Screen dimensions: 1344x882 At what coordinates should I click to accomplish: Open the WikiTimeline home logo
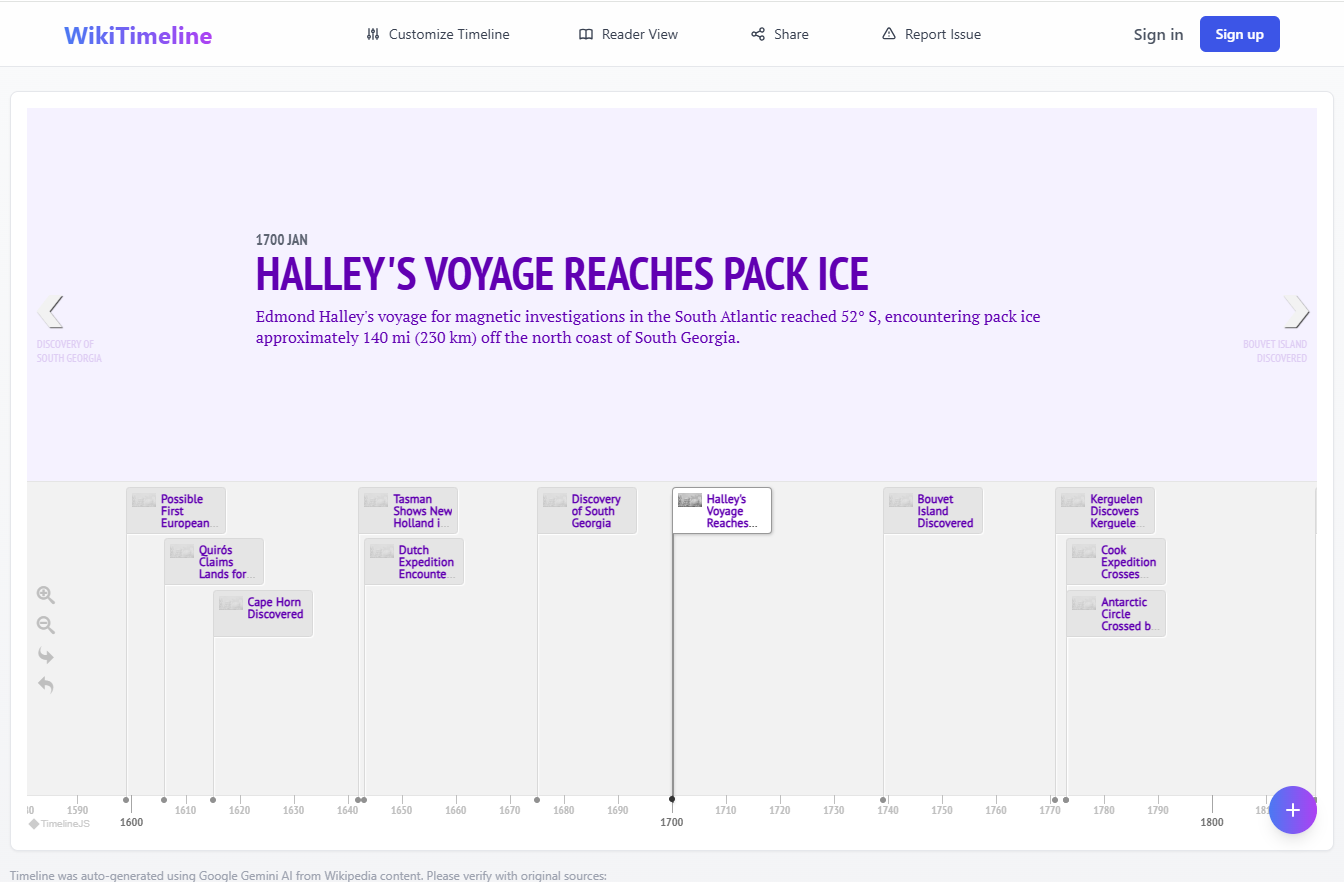137,33
